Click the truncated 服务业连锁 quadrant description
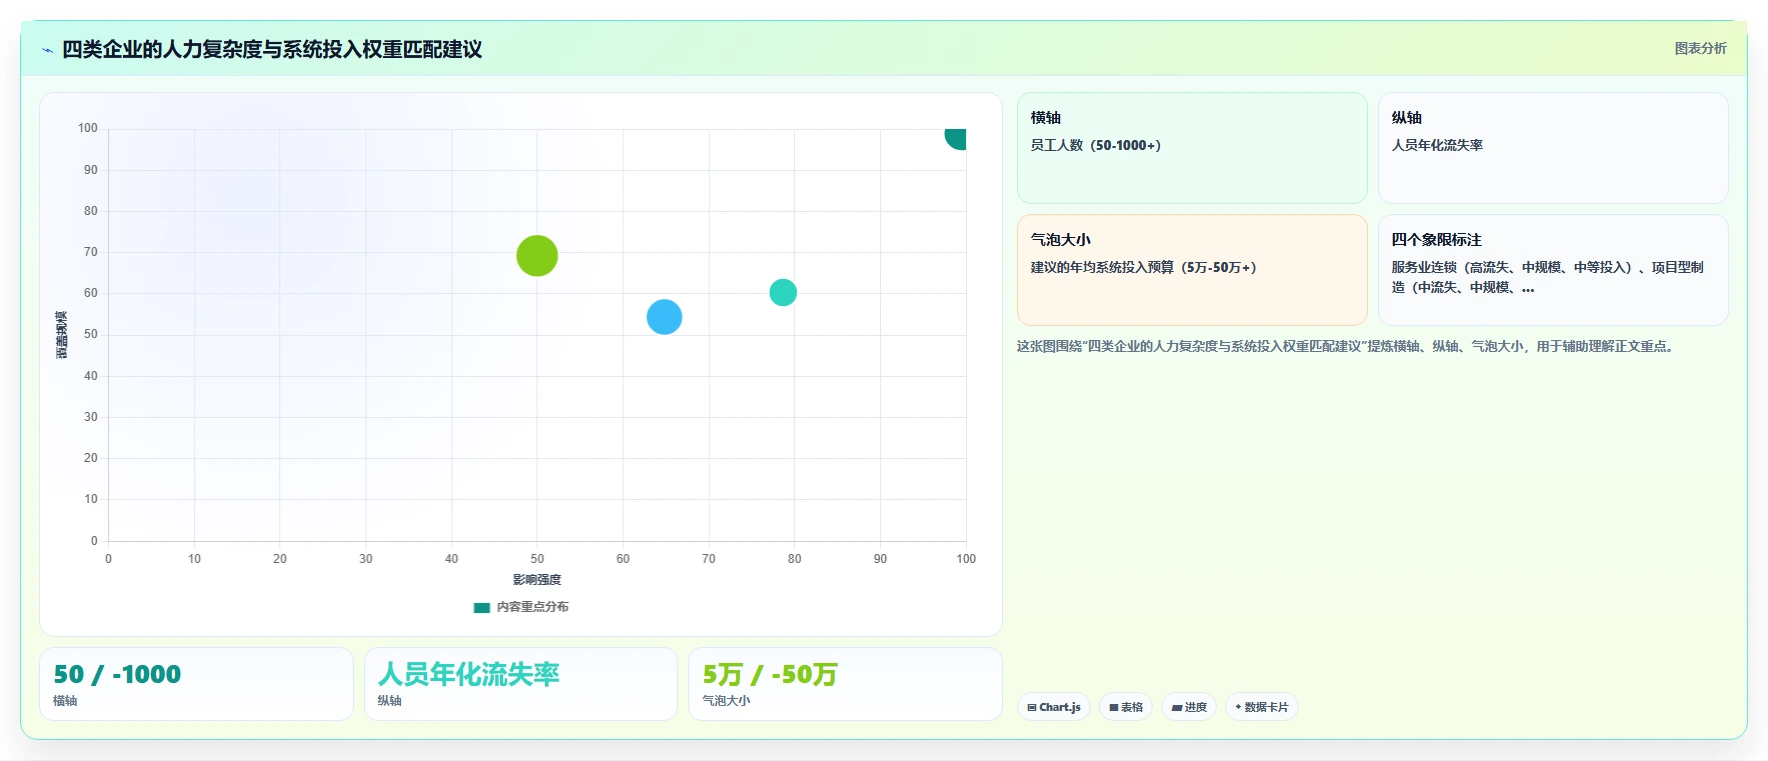The width and height of the screenshot is (1768, 761). 1547,277
